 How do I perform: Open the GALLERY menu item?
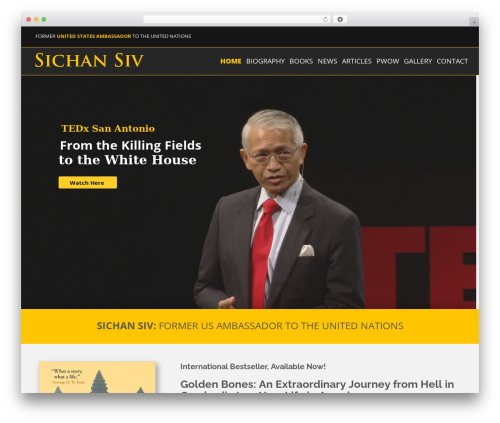tap(418, 61)
